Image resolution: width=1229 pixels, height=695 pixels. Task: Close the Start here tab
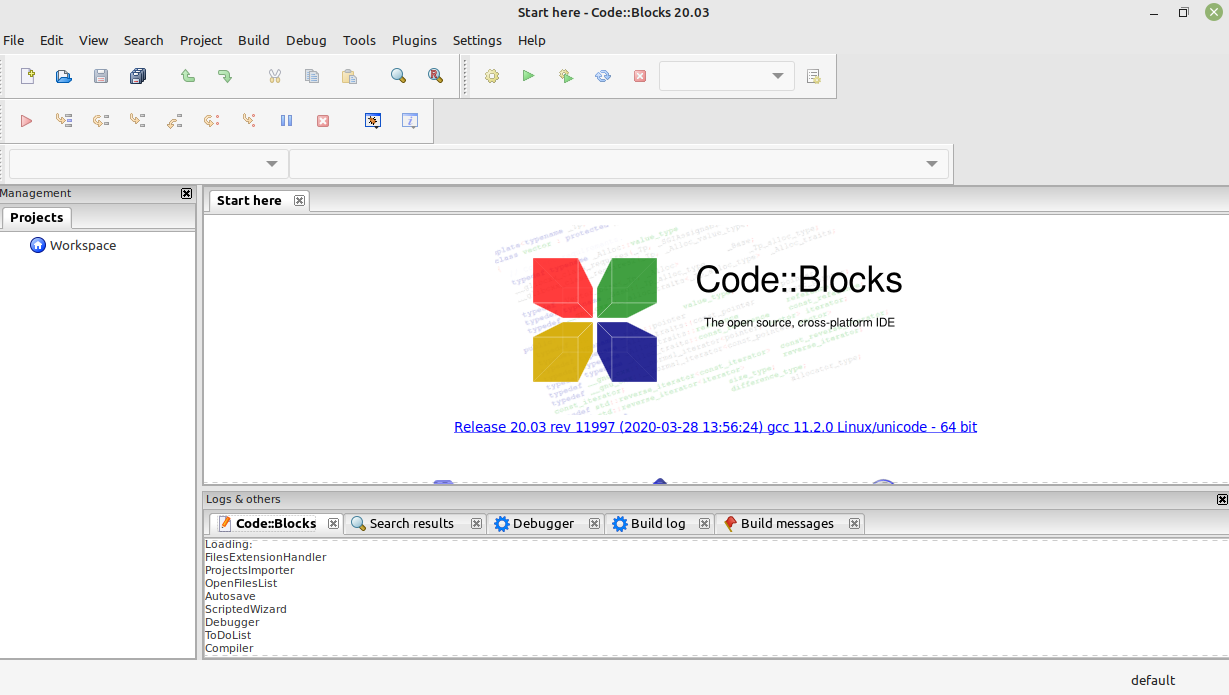299,200
